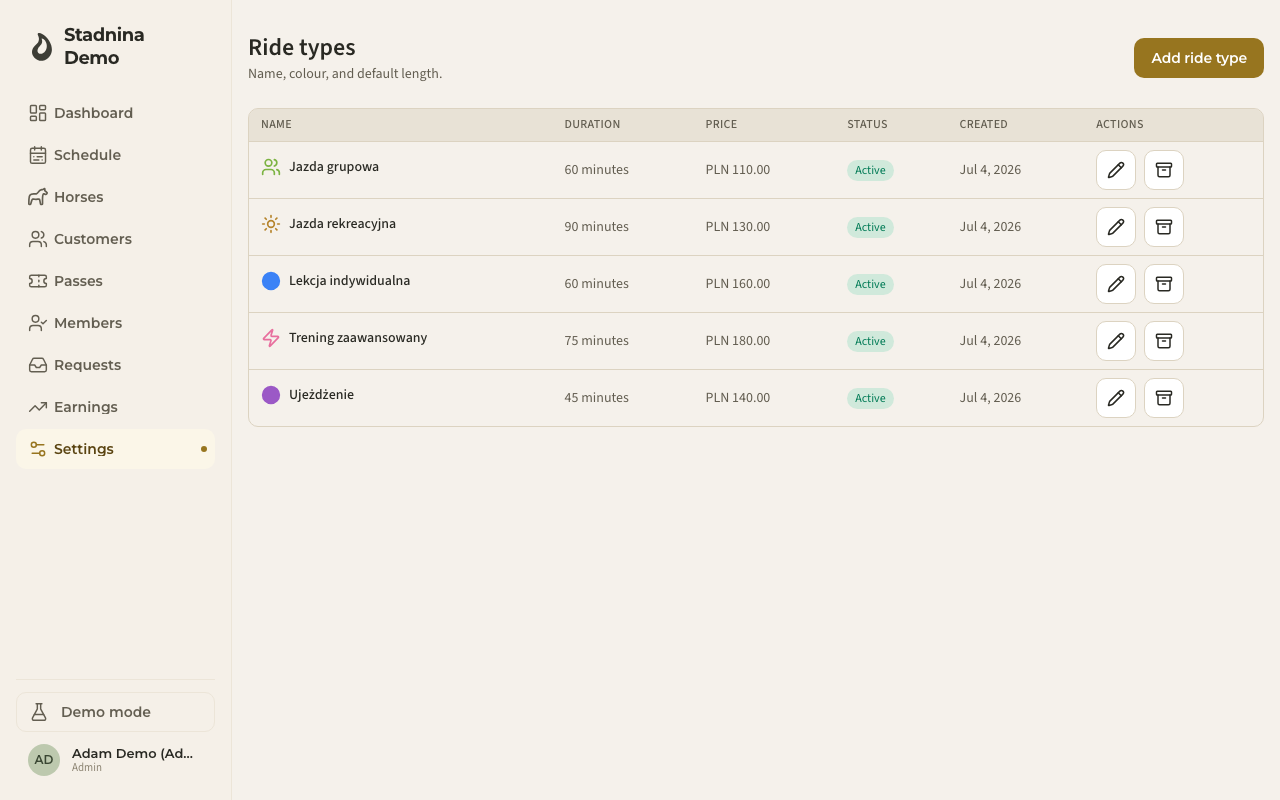Screen dimensions: 1280x800
Task: Click the Active badge for Lekcja indywidualna
Action: coord(870,284)
